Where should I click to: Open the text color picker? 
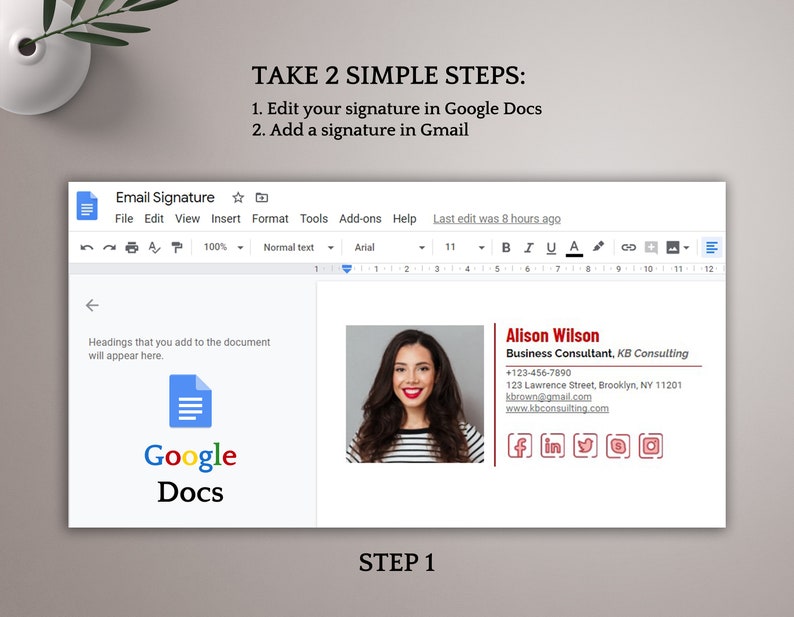tap(574, 248)
